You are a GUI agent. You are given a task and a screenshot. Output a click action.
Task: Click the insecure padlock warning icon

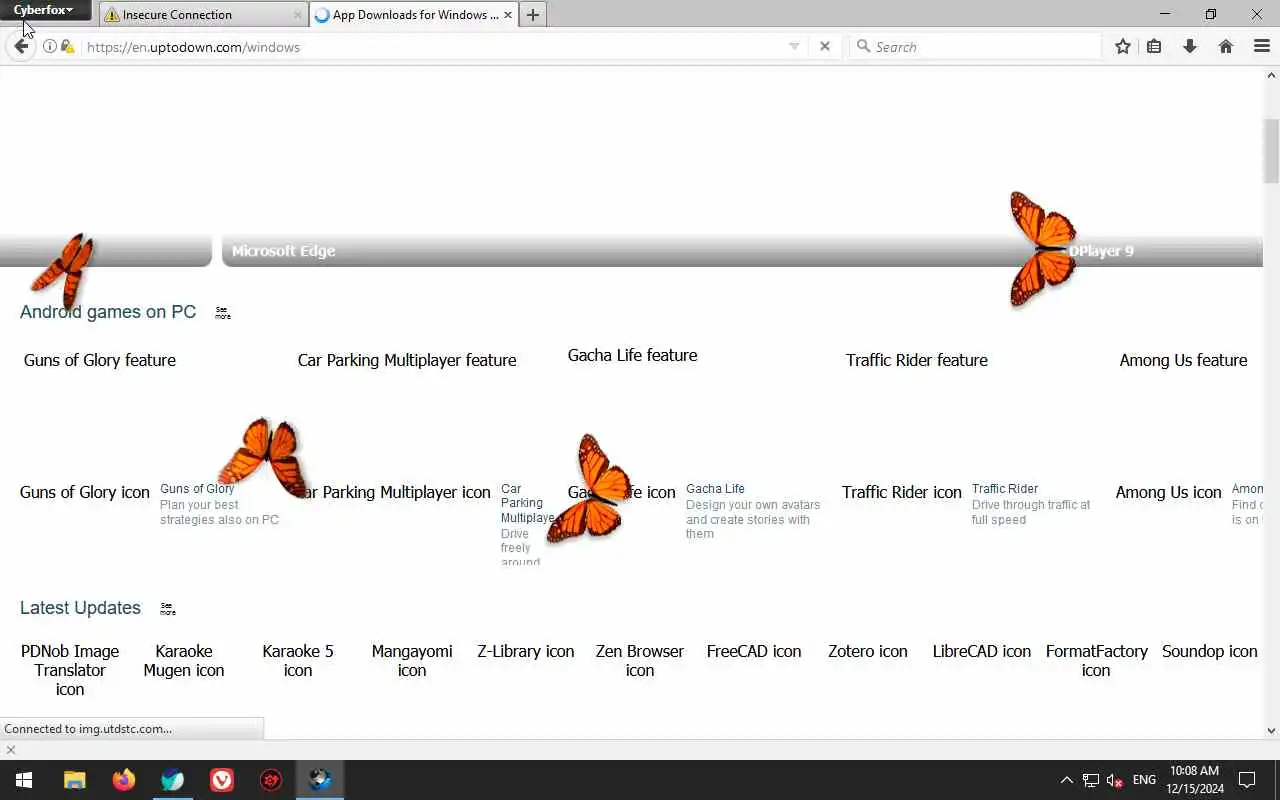(x=67, y=46)
